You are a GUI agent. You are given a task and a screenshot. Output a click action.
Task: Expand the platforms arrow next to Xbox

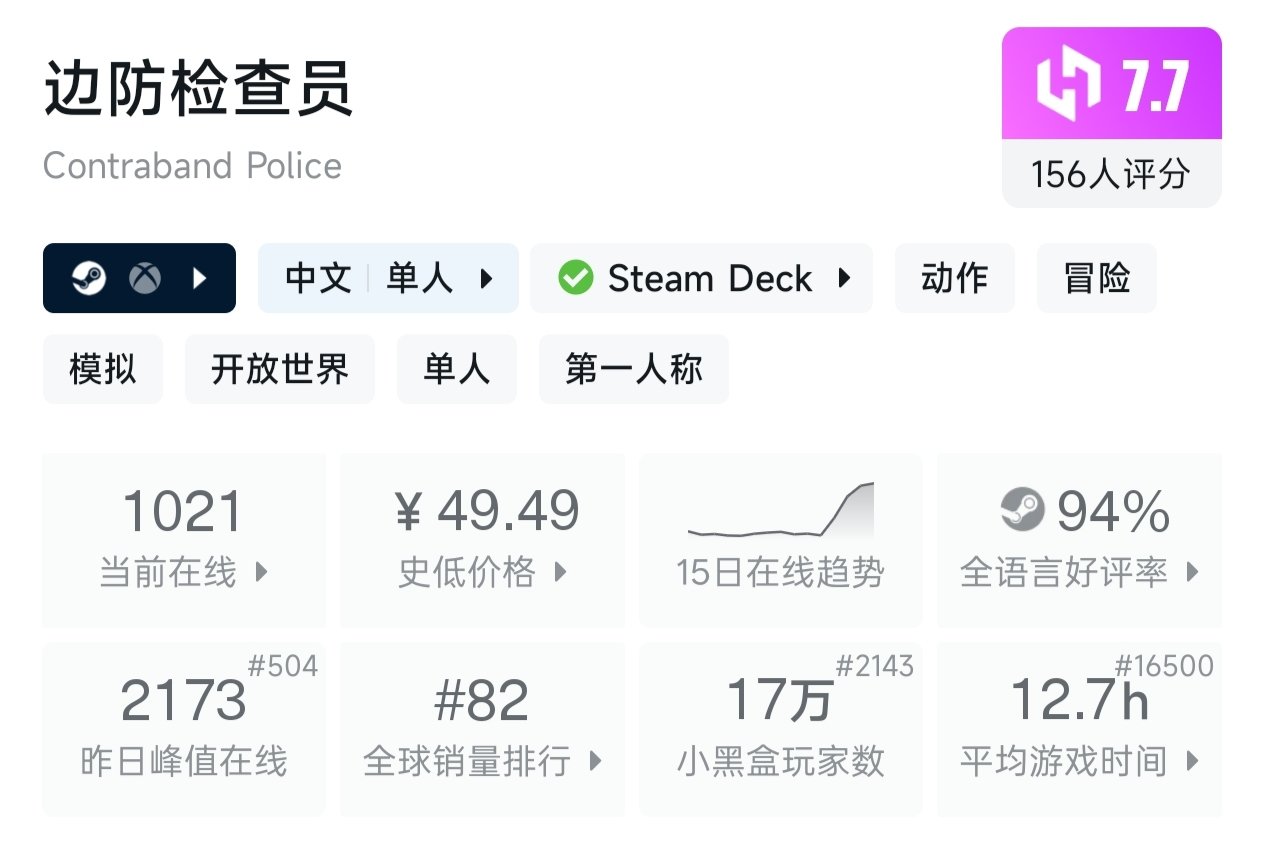(x=199, y=278)
